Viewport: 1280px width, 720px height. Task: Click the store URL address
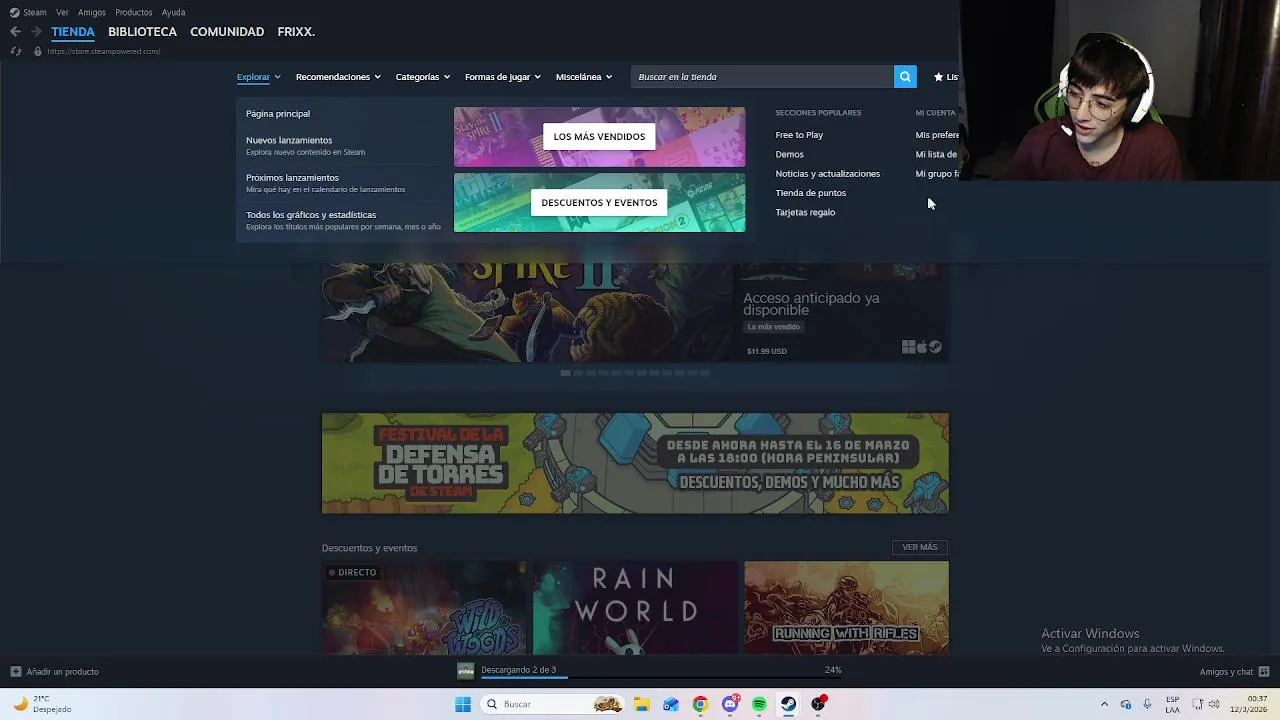pyautogui.click(x=103, y=51)
